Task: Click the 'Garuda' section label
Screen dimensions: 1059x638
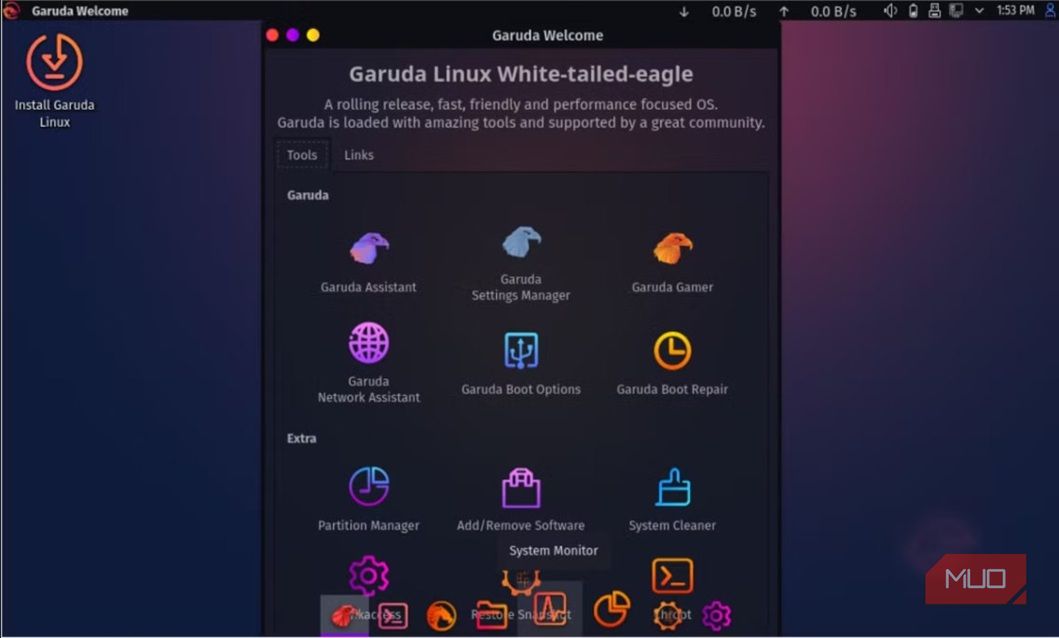Action: tap(307, 195)
